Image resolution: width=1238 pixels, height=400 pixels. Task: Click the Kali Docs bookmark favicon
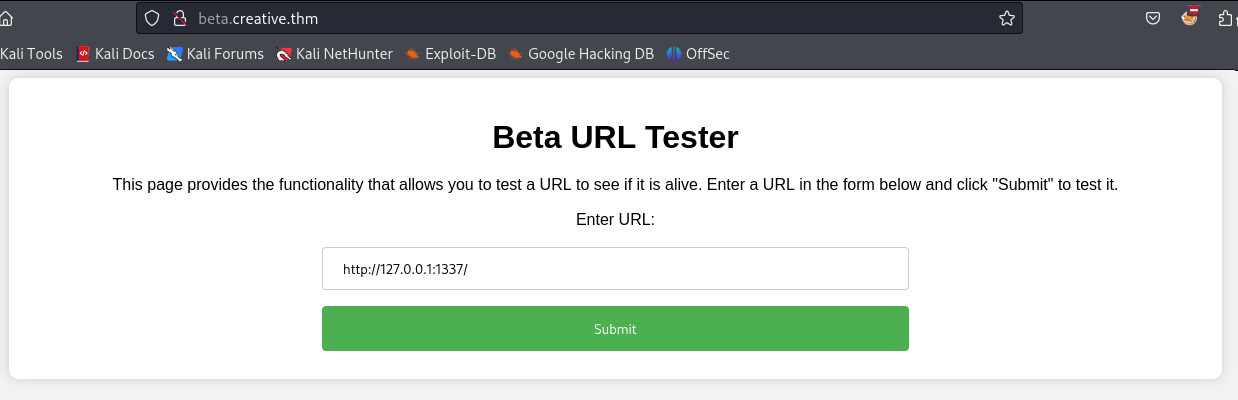point(84,54)
